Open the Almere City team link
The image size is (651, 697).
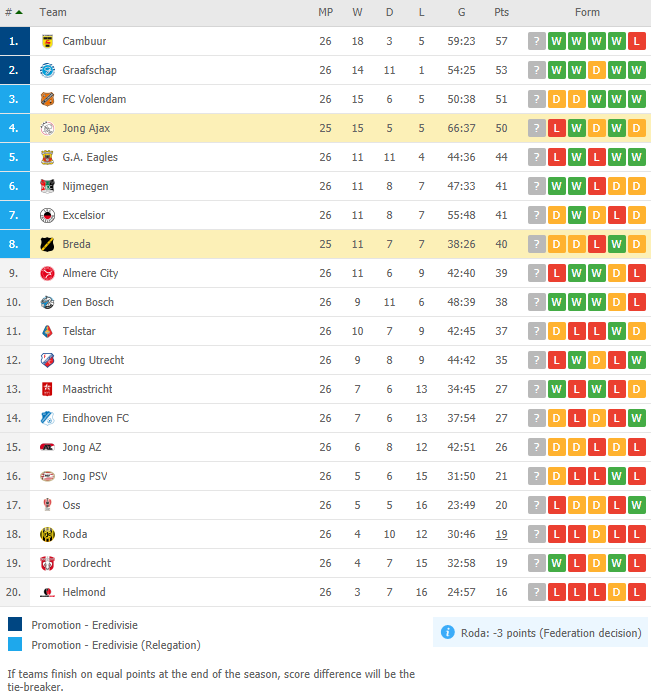pos(90,273)
